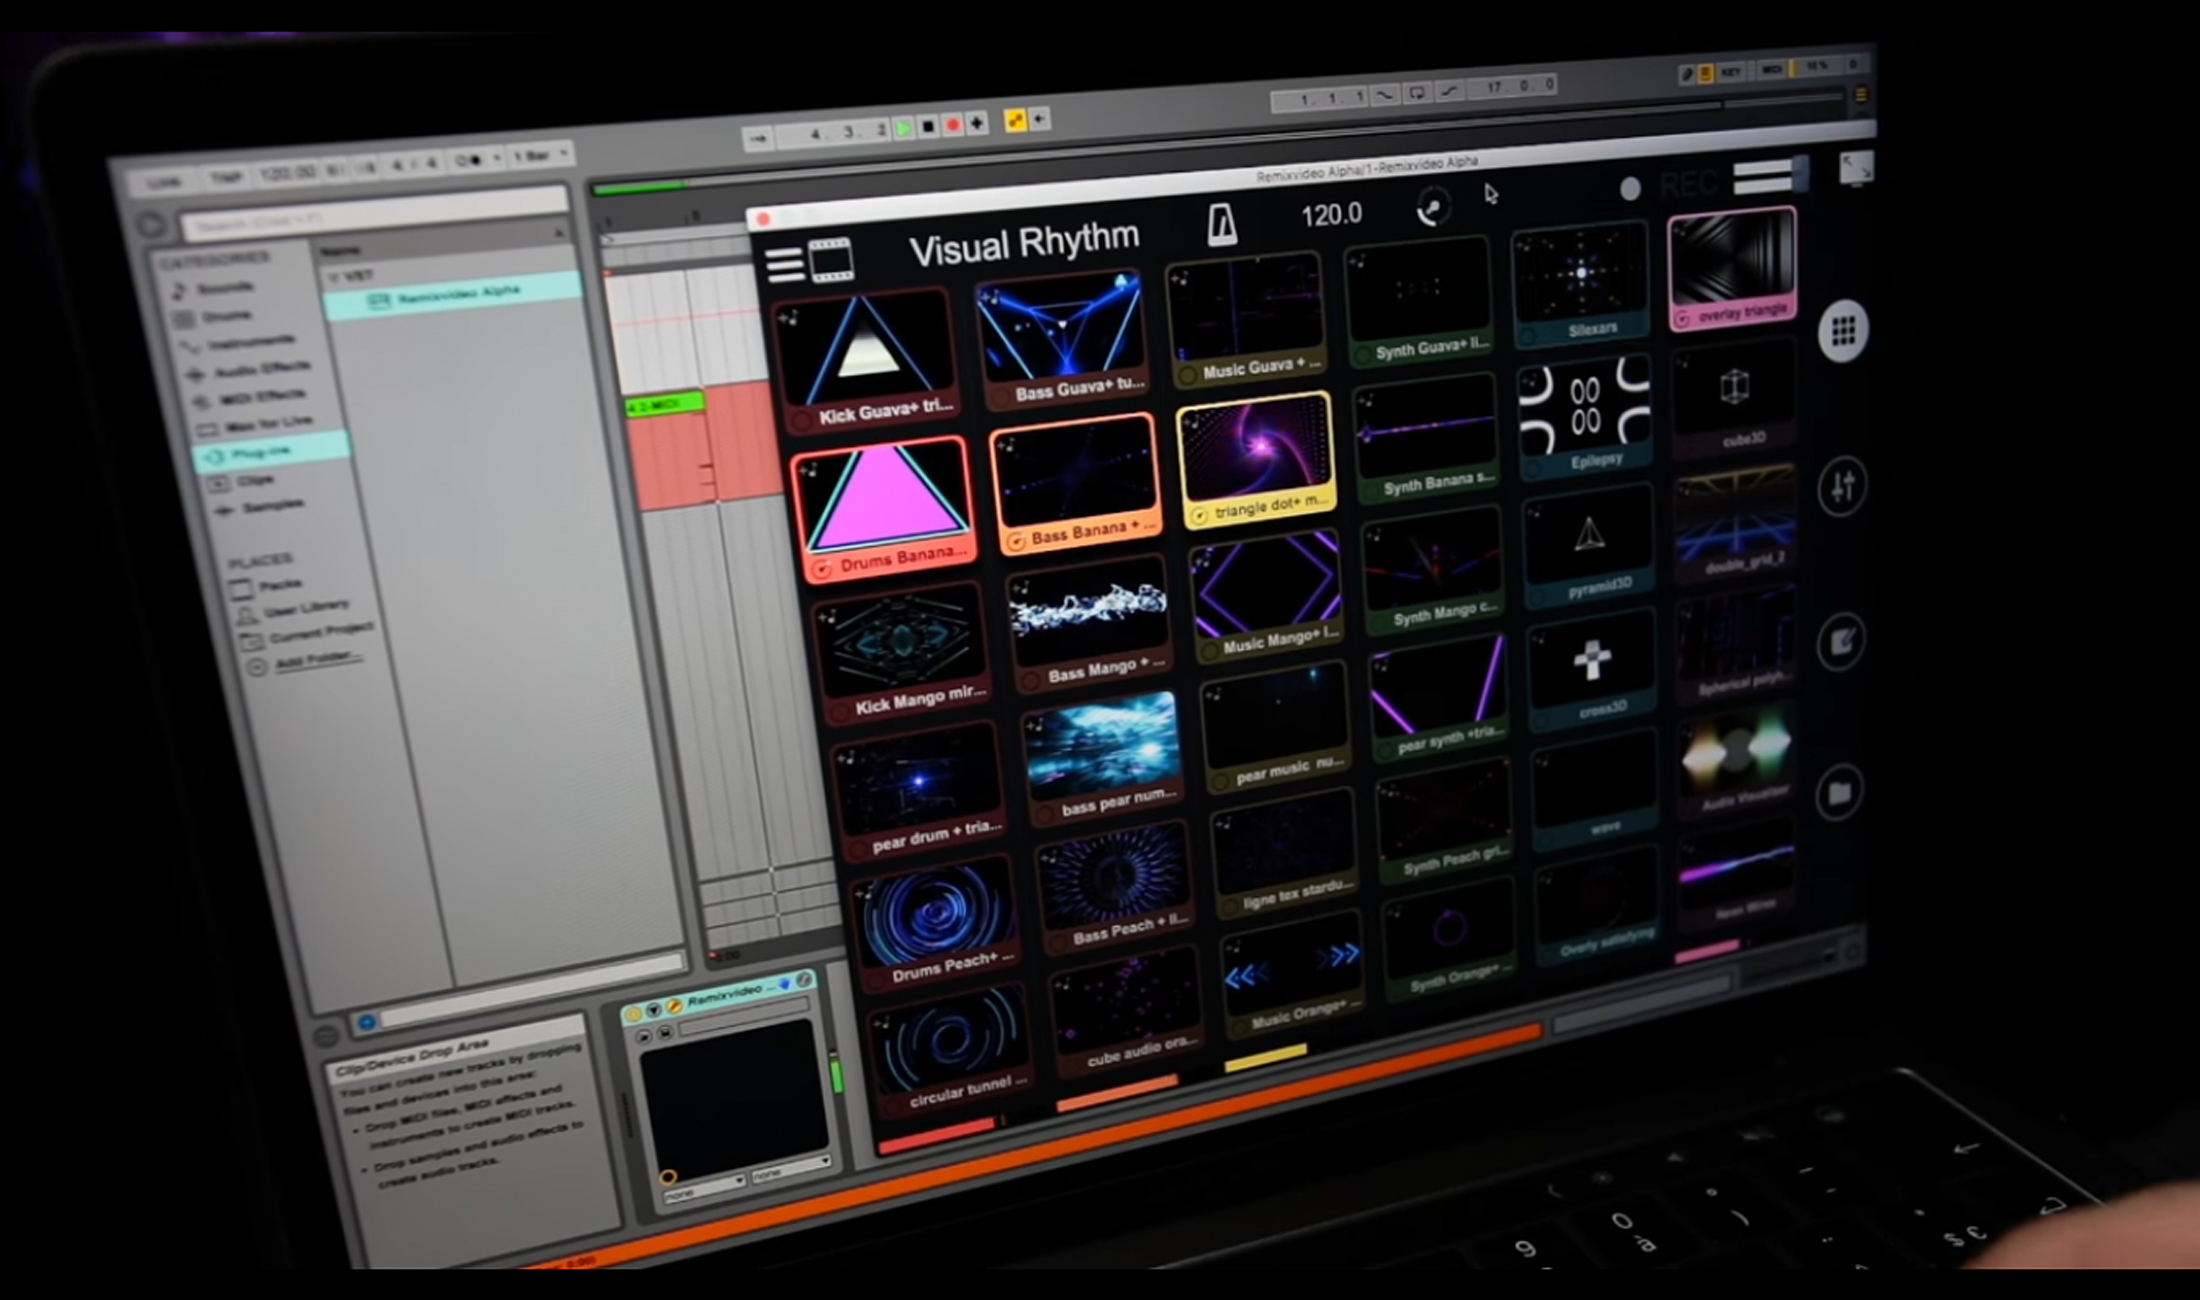The image size is (2200, 1300).
Task: Select Audio Effects category in browser
Action: pos(262,371)
